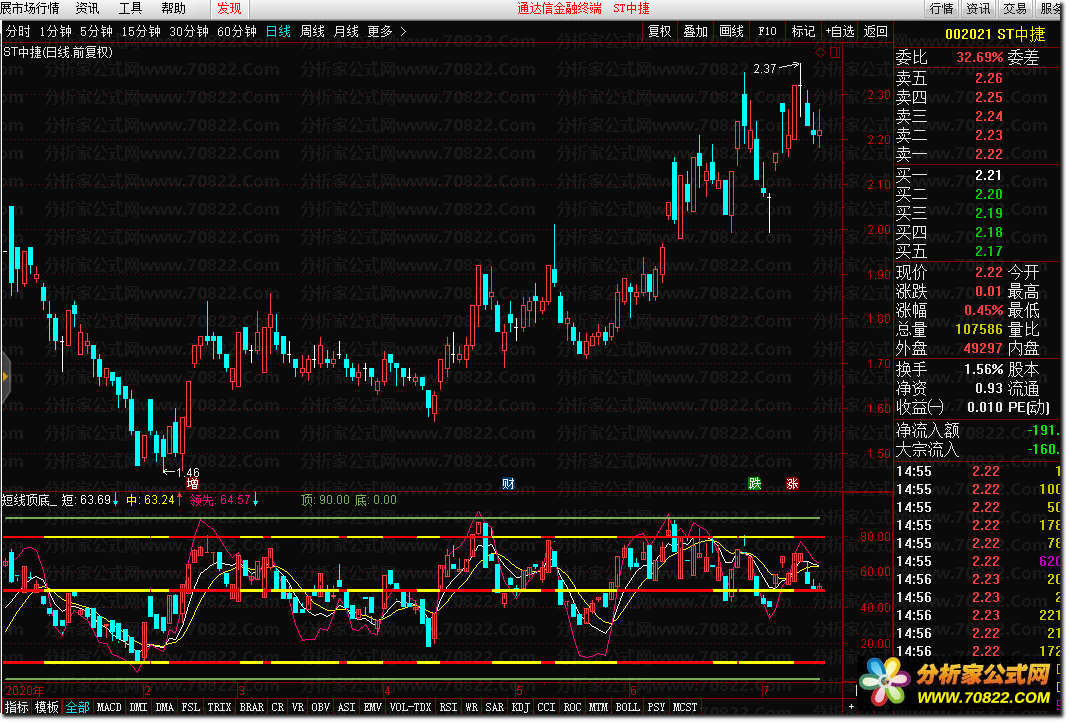1069x722 pixels.
Task: Select the 发现 tab
Action: click(229, 8)
